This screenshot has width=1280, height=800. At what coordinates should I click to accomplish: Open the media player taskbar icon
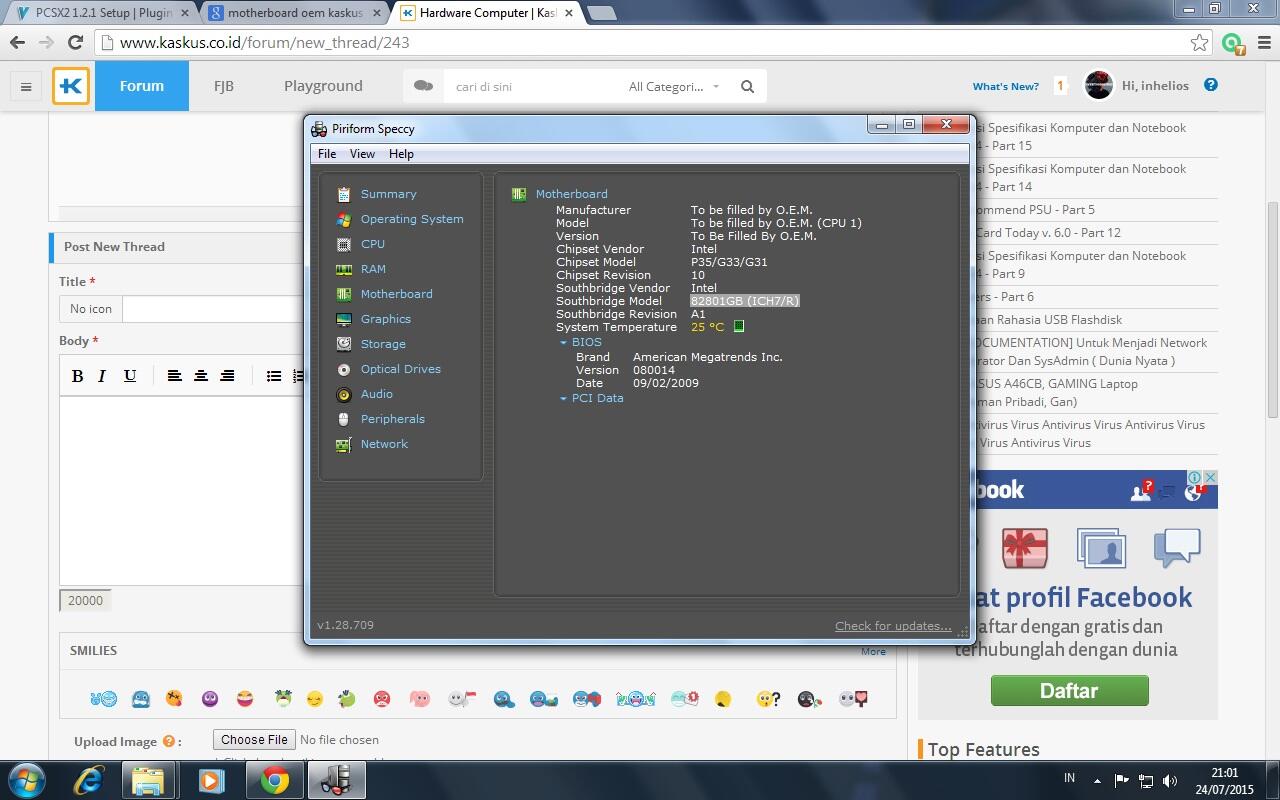pos(211,780)
